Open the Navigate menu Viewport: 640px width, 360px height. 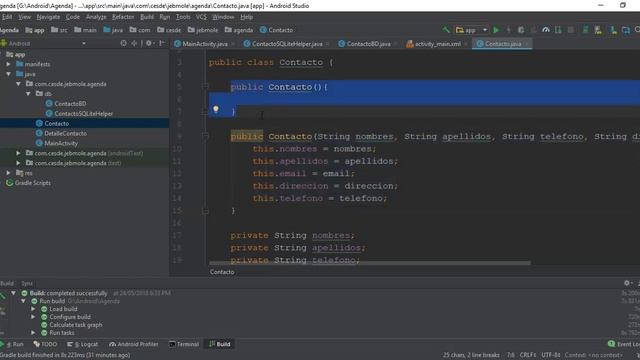(x=48, y=17)
